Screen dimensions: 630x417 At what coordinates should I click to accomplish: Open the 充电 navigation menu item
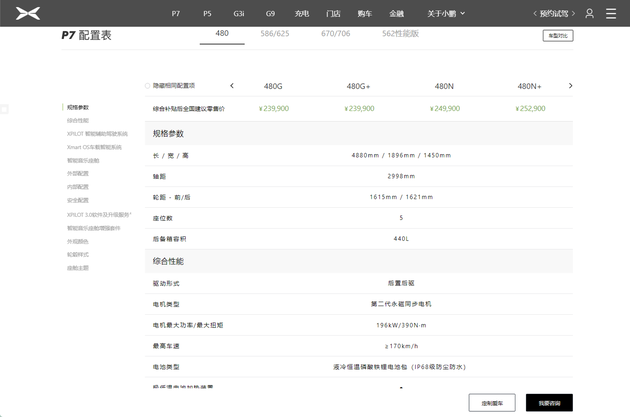tap(302, 14)
